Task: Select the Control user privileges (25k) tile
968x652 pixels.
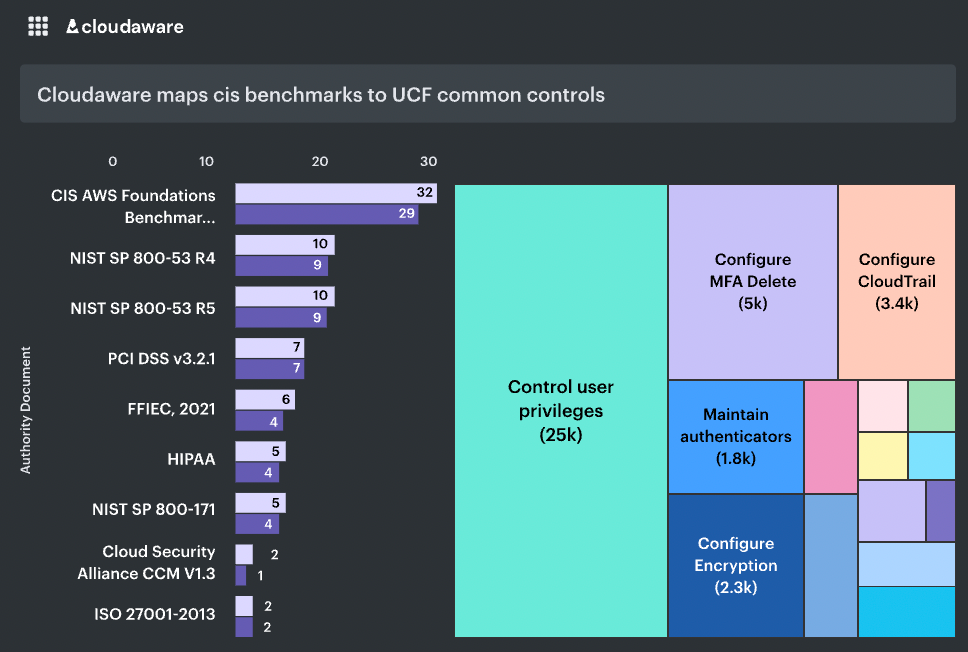Action: click(561, 411)
